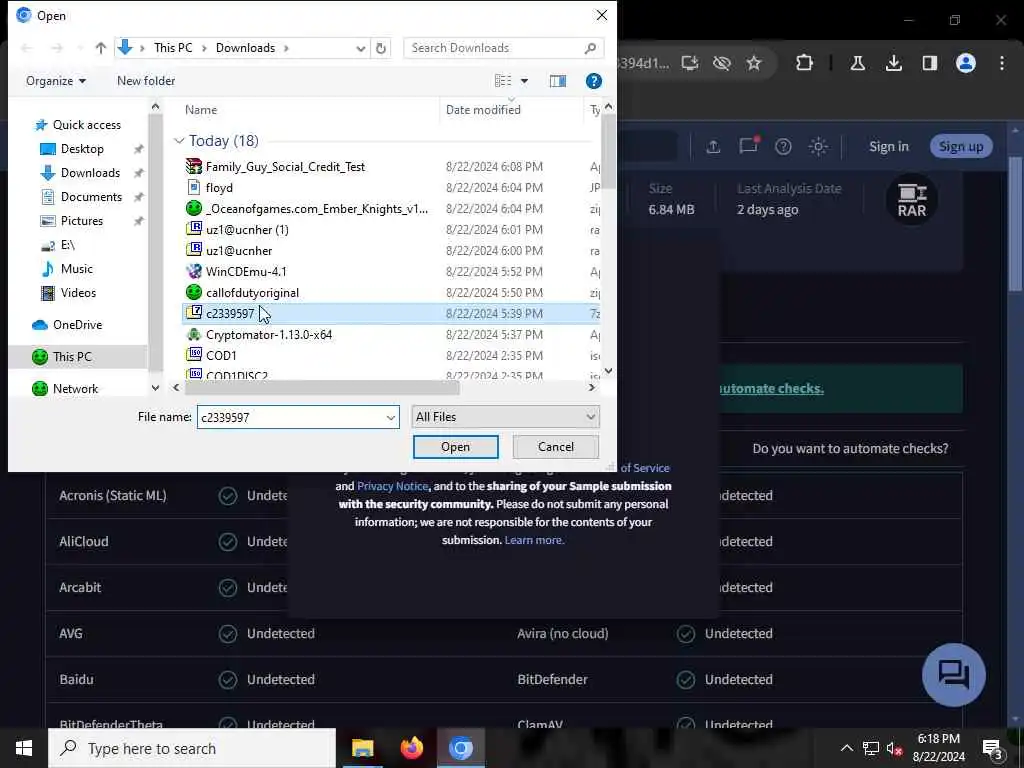Open Firefox from the taskbar
Image resolution: width=1024 pixels, height=768 pixels.
(x=411, y=748)
